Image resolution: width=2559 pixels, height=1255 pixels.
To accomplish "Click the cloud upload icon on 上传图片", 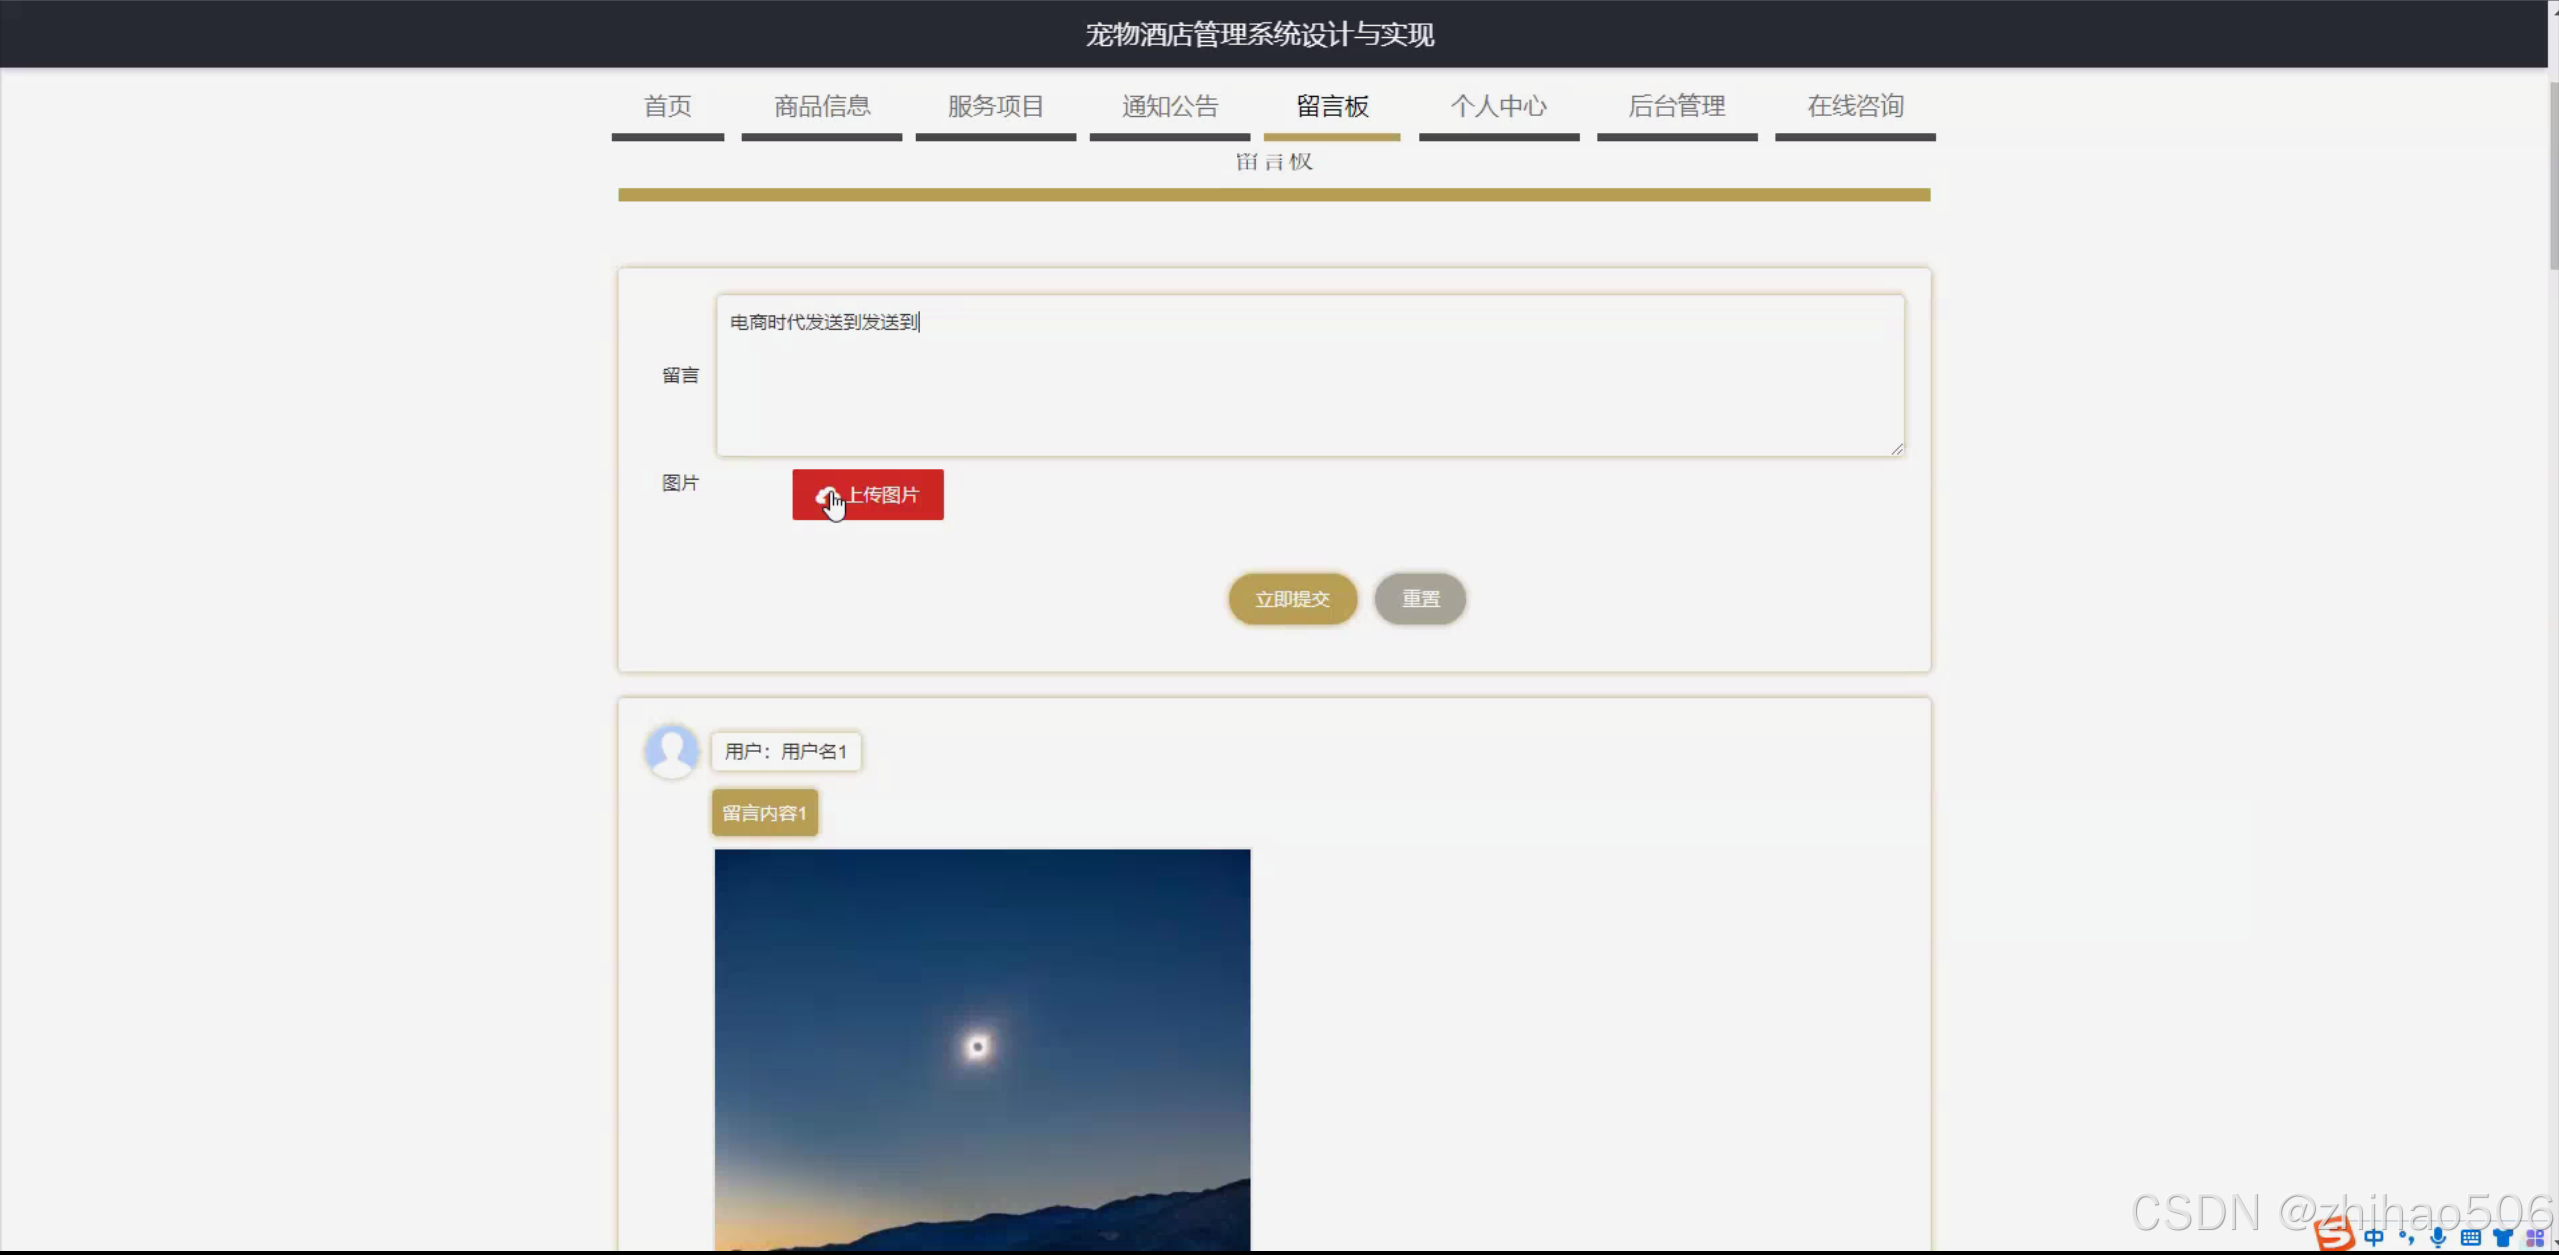I will point(826,495).
